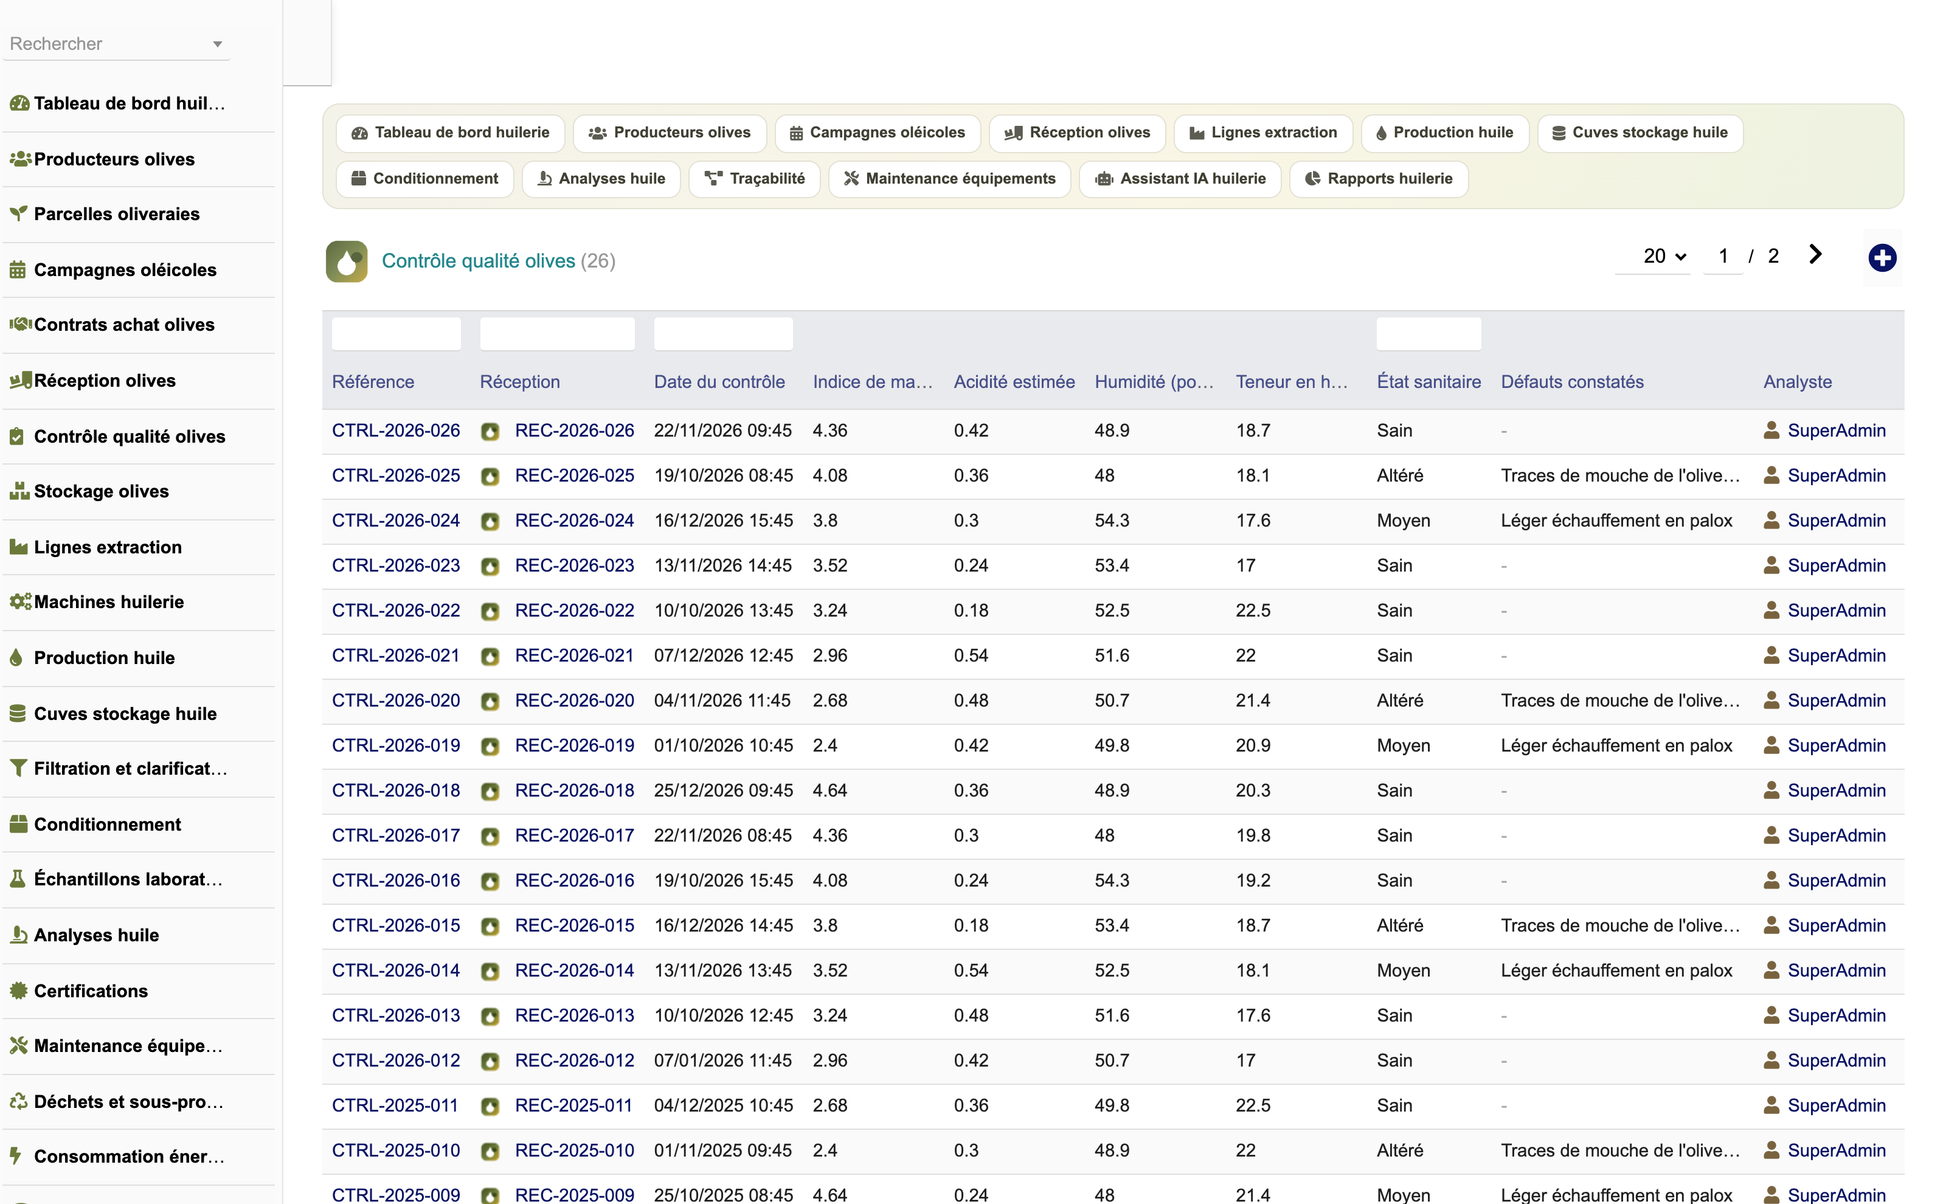
Task: Open the Traçabilité tab
Action: (755, 179)
